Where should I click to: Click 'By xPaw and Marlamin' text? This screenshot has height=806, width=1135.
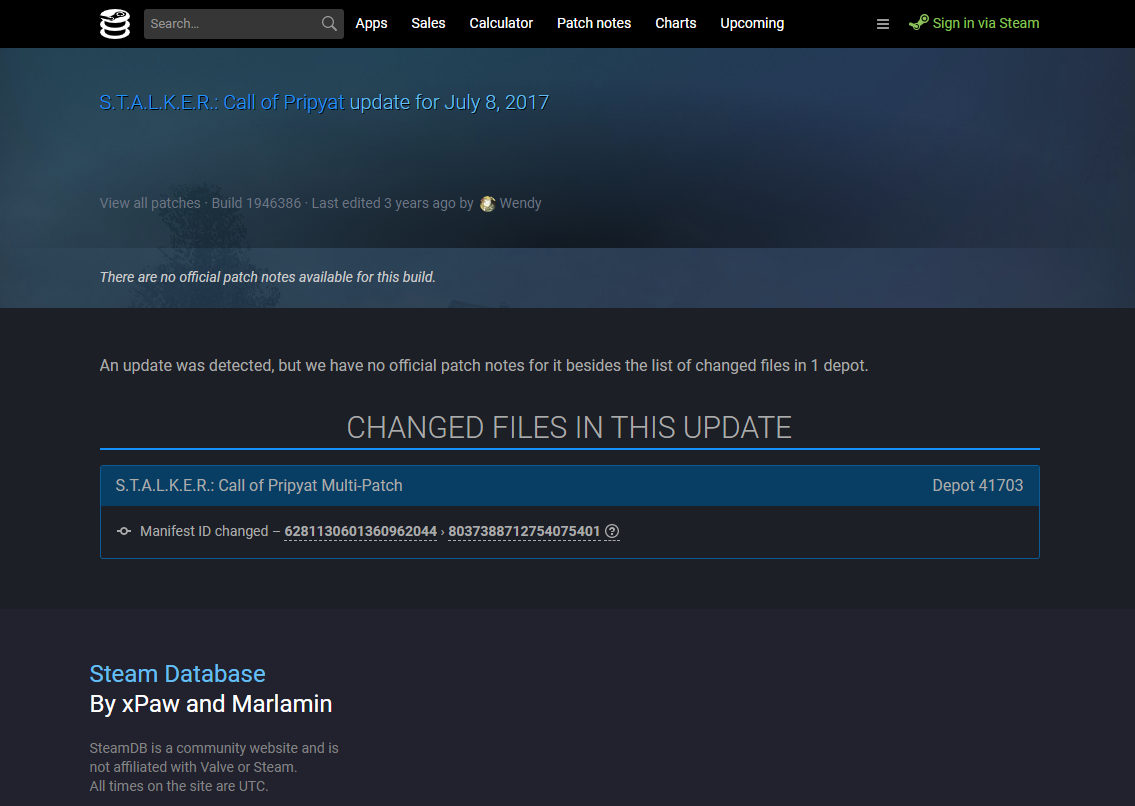point(211,704)
